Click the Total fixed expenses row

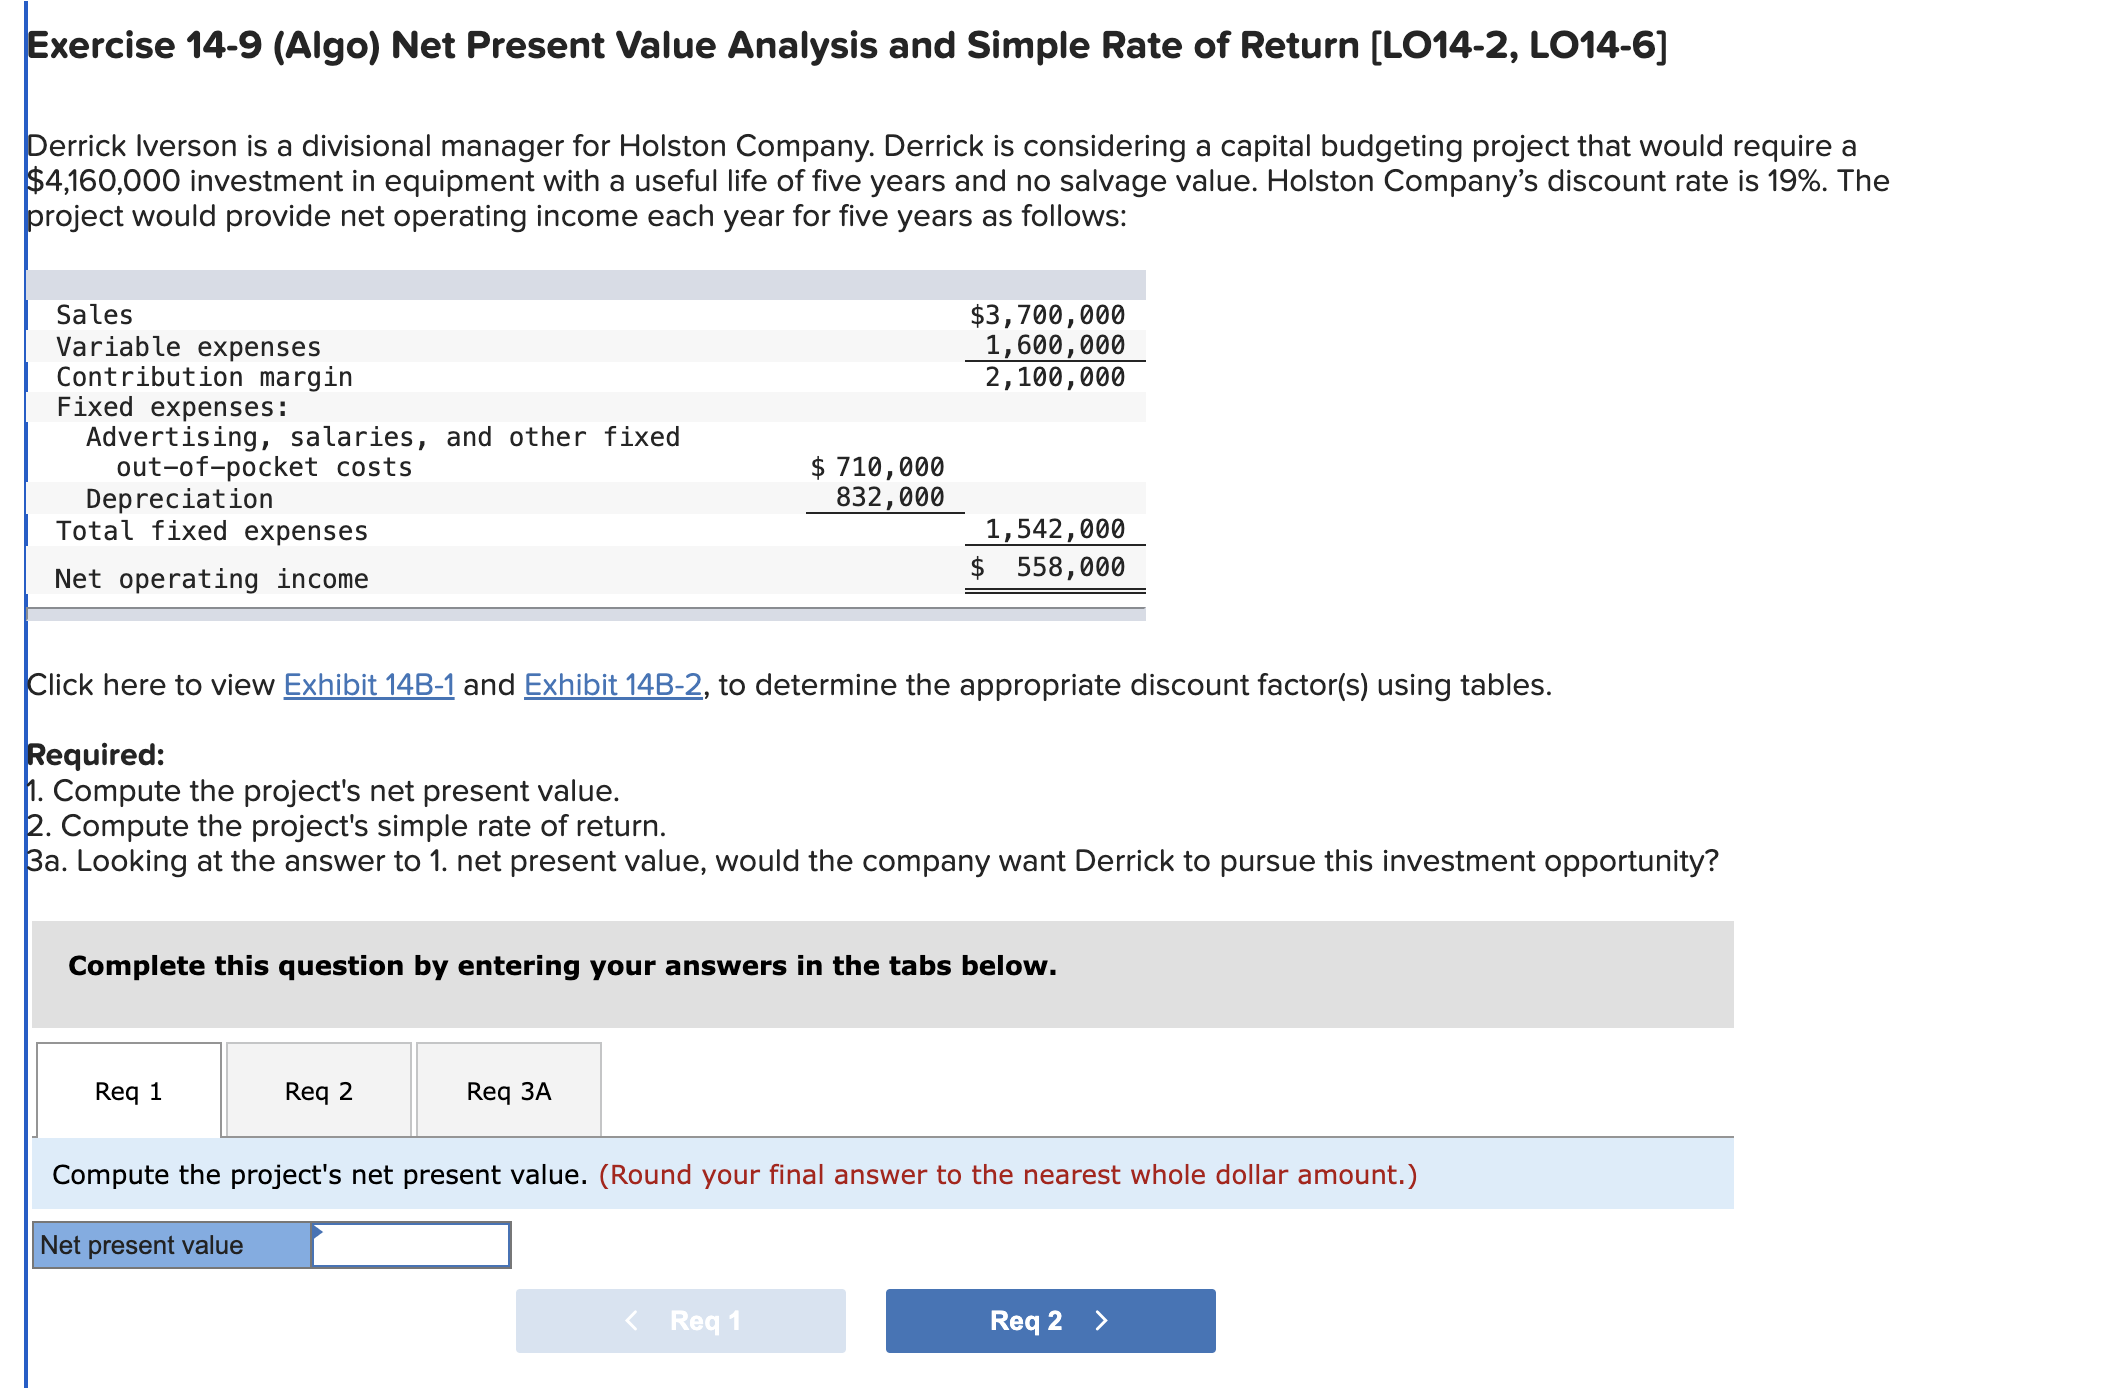211,530
